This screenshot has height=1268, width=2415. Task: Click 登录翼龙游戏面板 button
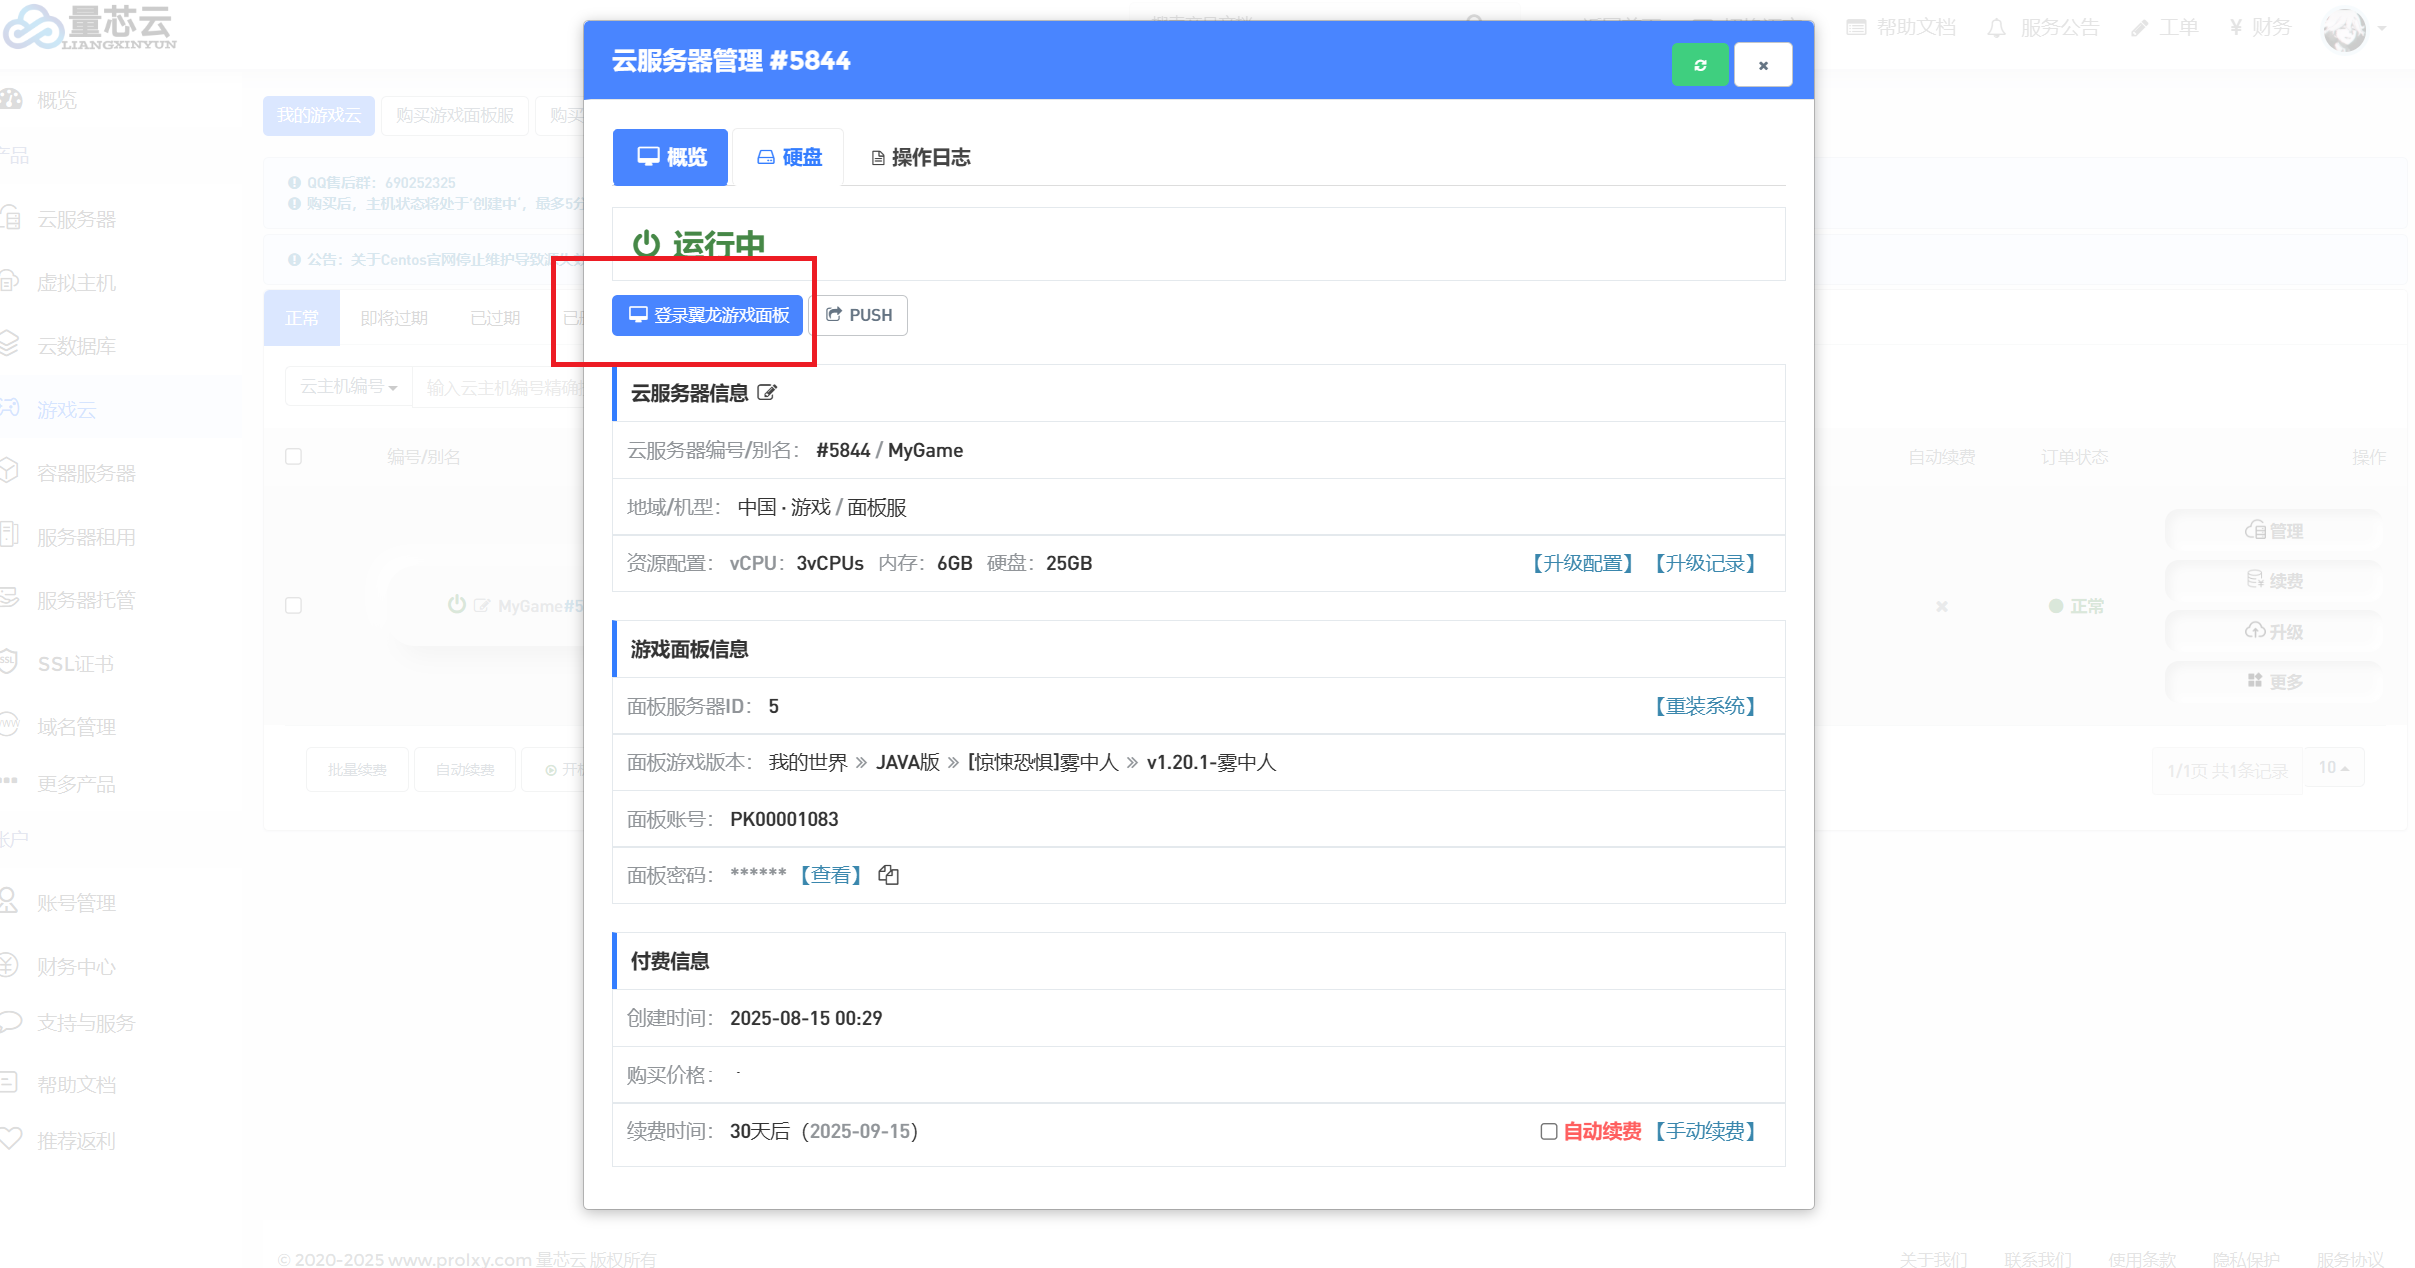click(708, 315)
